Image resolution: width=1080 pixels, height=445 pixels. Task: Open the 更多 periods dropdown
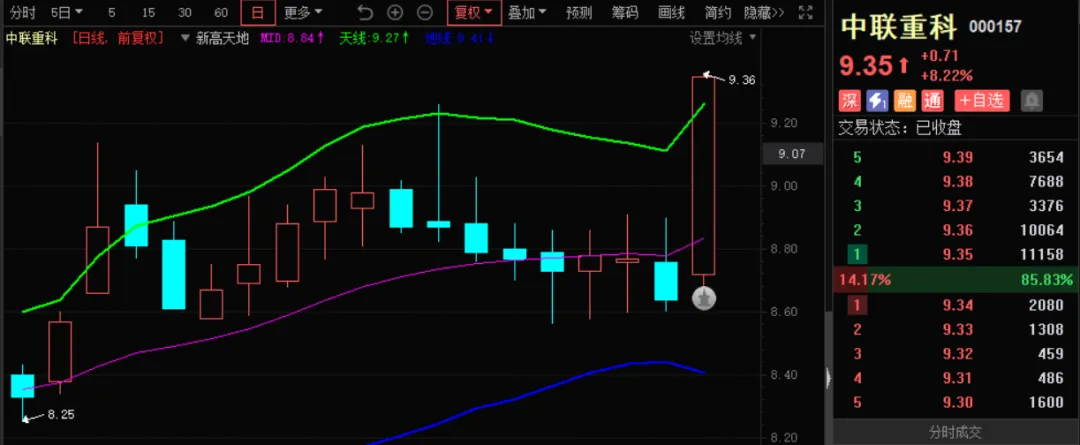(x=303, y=12)
